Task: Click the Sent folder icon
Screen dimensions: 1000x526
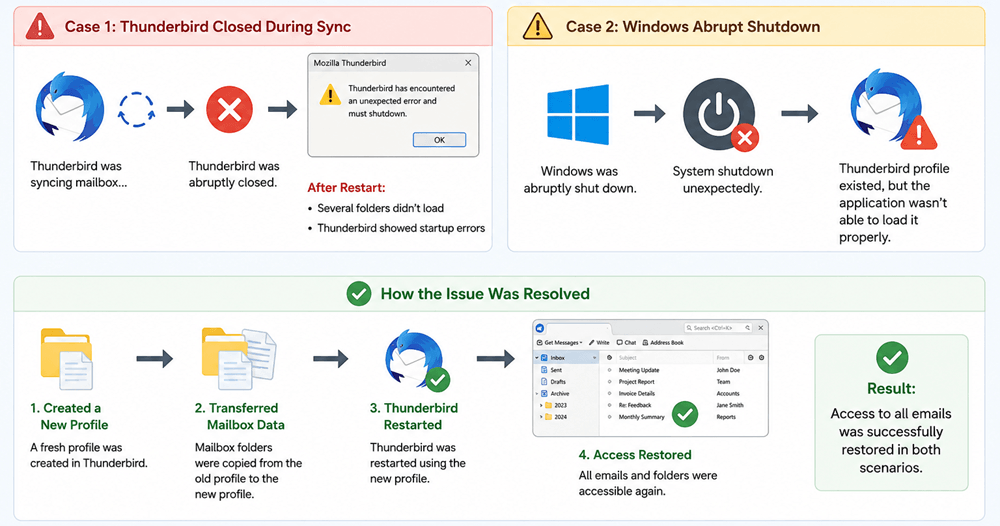Action: [544, 370]
